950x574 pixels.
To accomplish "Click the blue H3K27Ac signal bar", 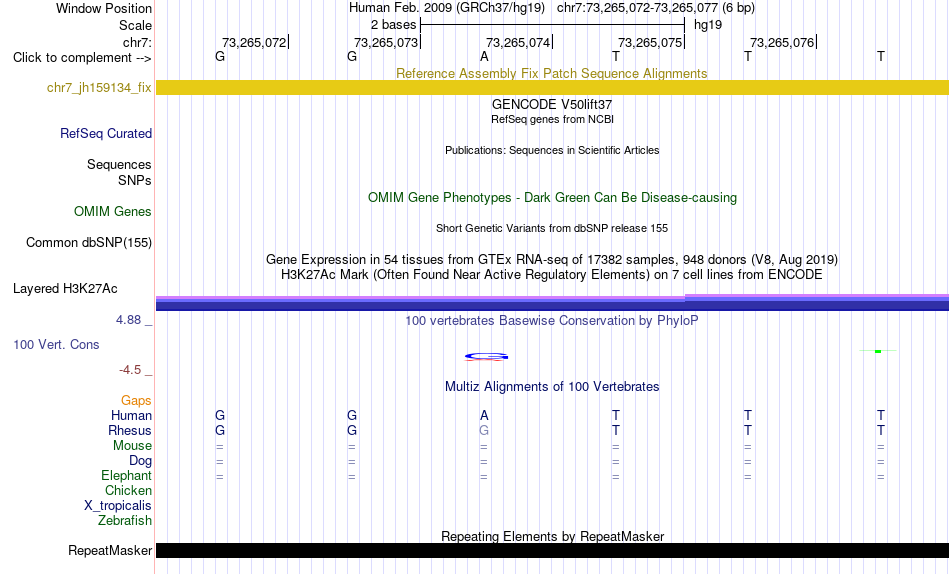I will click(x=553, y=303).
